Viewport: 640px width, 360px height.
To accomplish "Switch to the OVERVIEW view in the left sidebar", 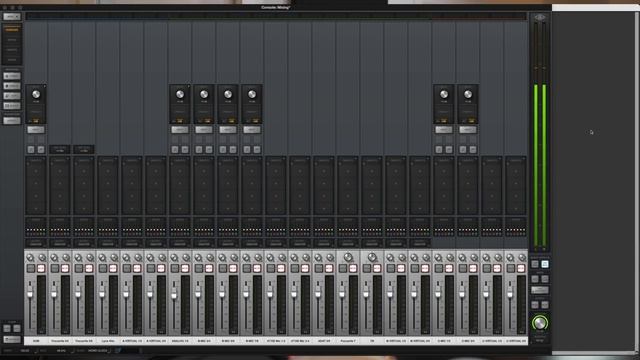I will 12,30.
